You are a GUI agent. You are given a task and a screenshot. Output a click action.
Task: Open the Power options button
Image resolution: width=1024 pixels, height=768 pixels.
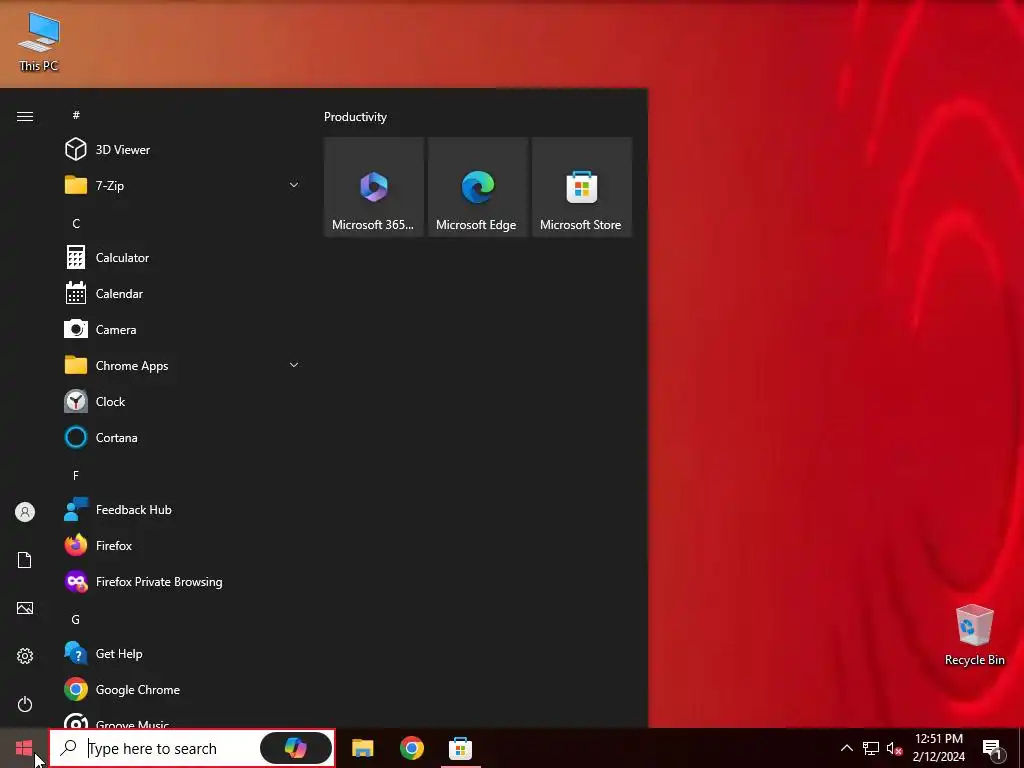[x=25, y=704]
